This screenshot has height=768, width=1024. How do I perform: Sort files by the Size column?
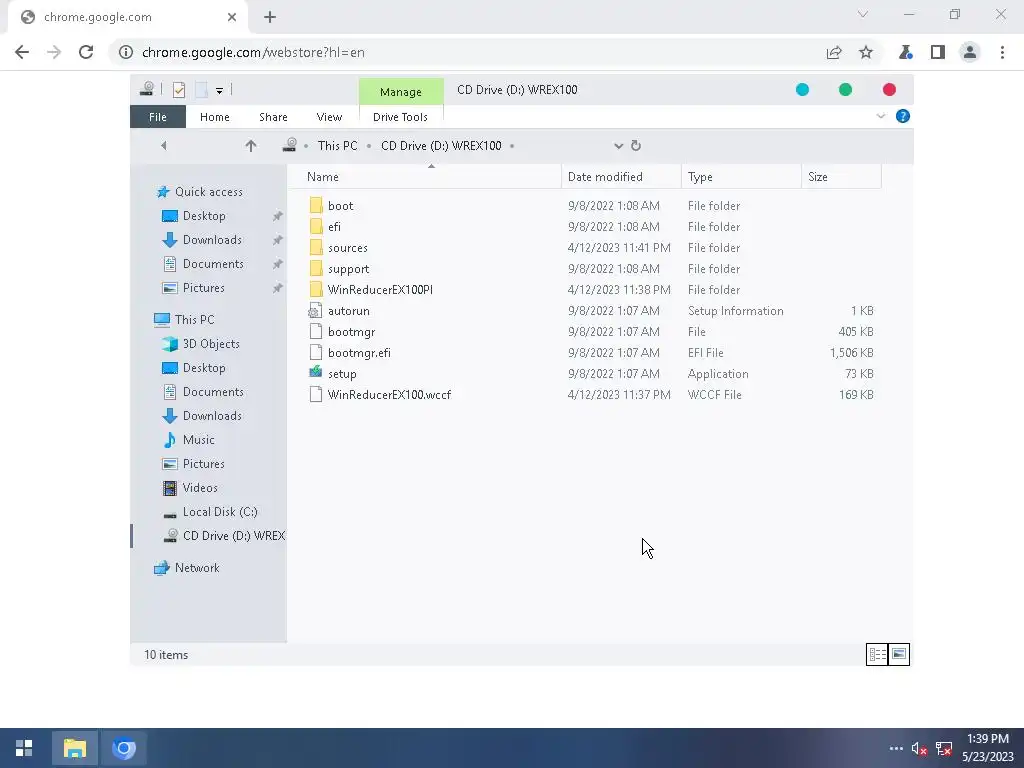click(x=841, y=177)
